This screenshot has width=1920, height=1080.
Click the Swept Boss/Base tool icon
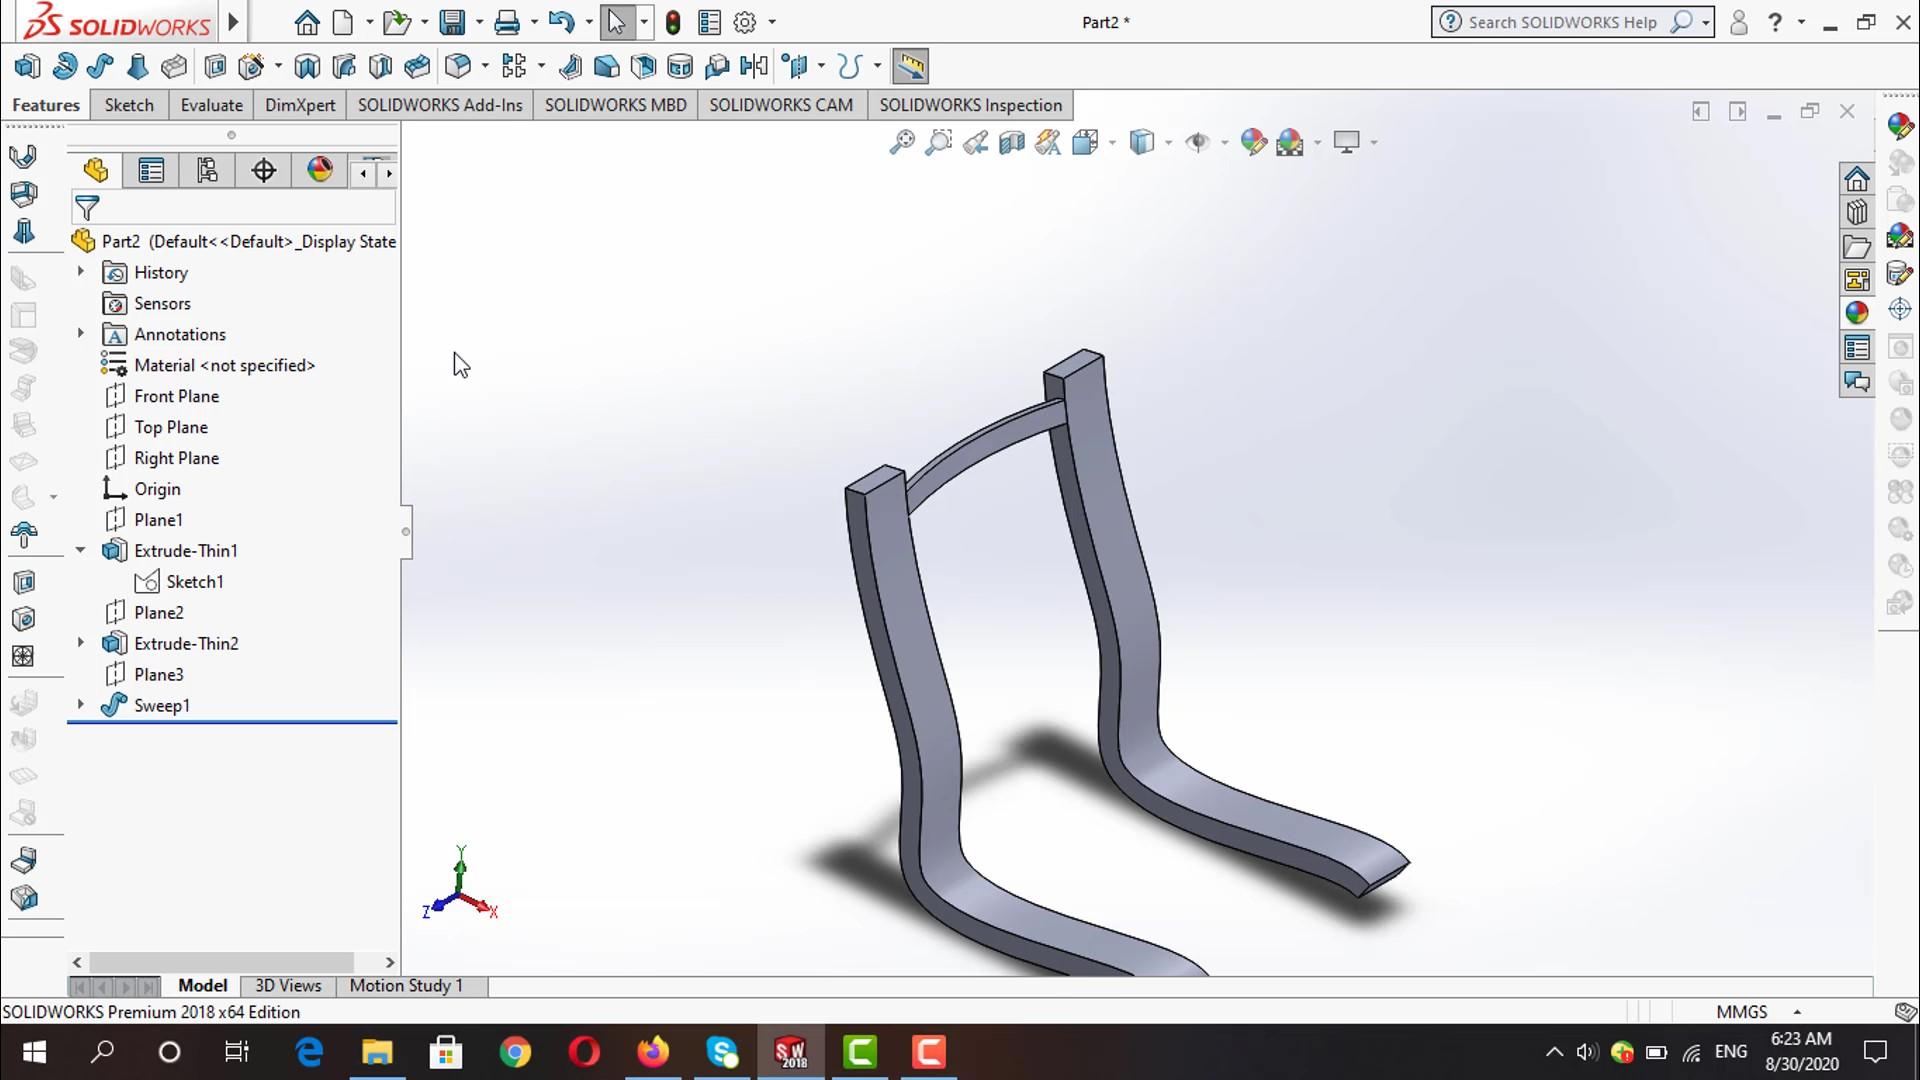[x=100, y=67]
